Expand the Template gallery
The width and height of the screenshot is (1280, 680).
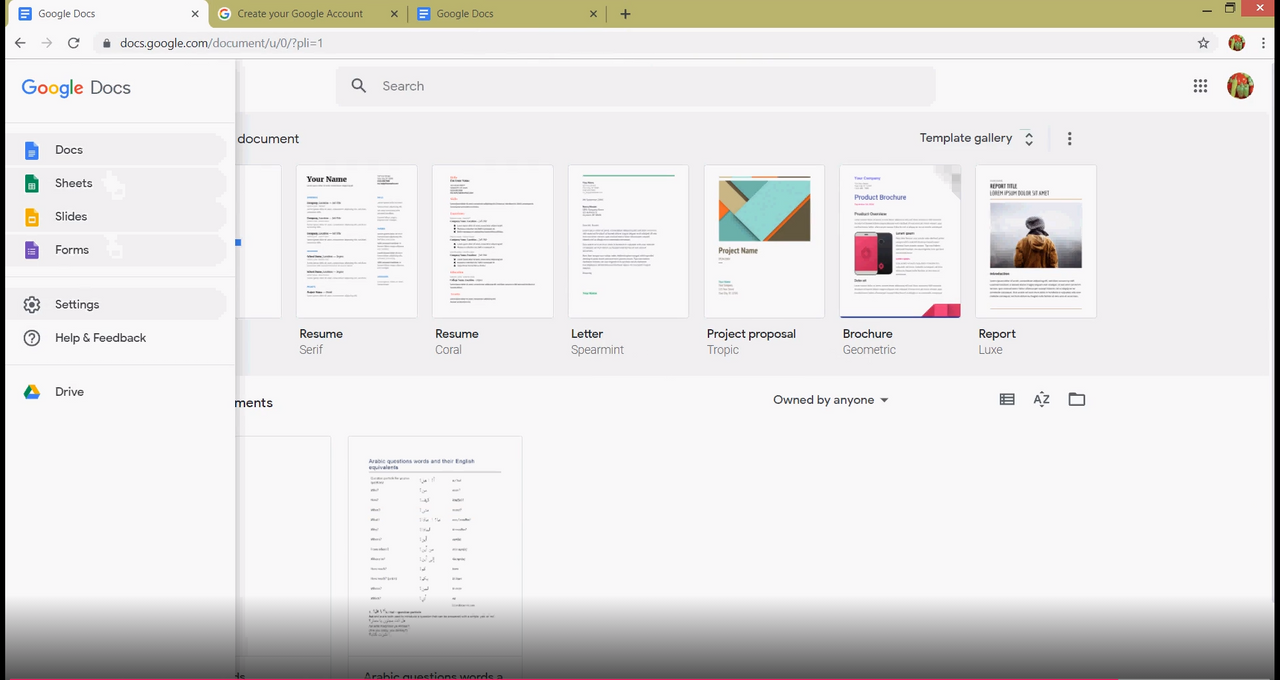click(977, 138)
